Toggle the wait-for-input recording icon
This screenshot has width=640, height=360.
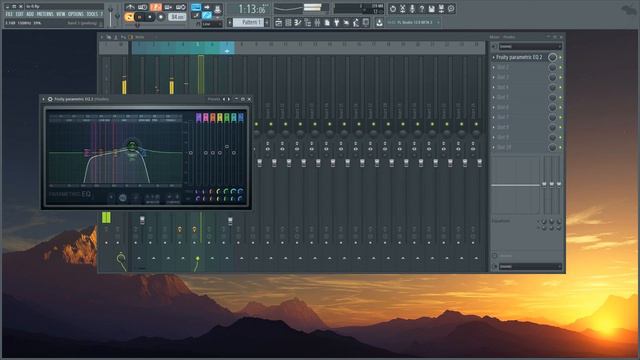(142, 7)
